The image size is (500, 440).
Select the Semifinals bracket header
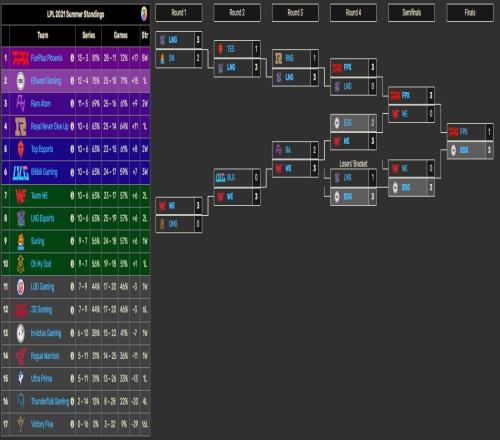(412, 13)
